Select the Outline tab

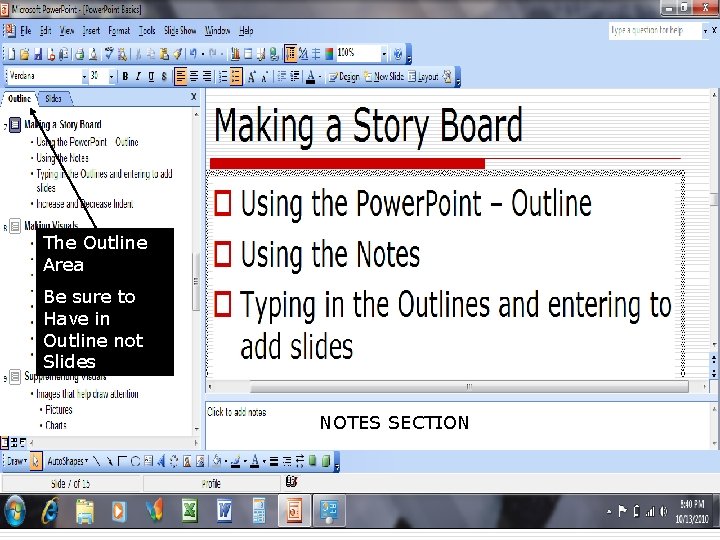pyautogui.click(x=20, y=98)
